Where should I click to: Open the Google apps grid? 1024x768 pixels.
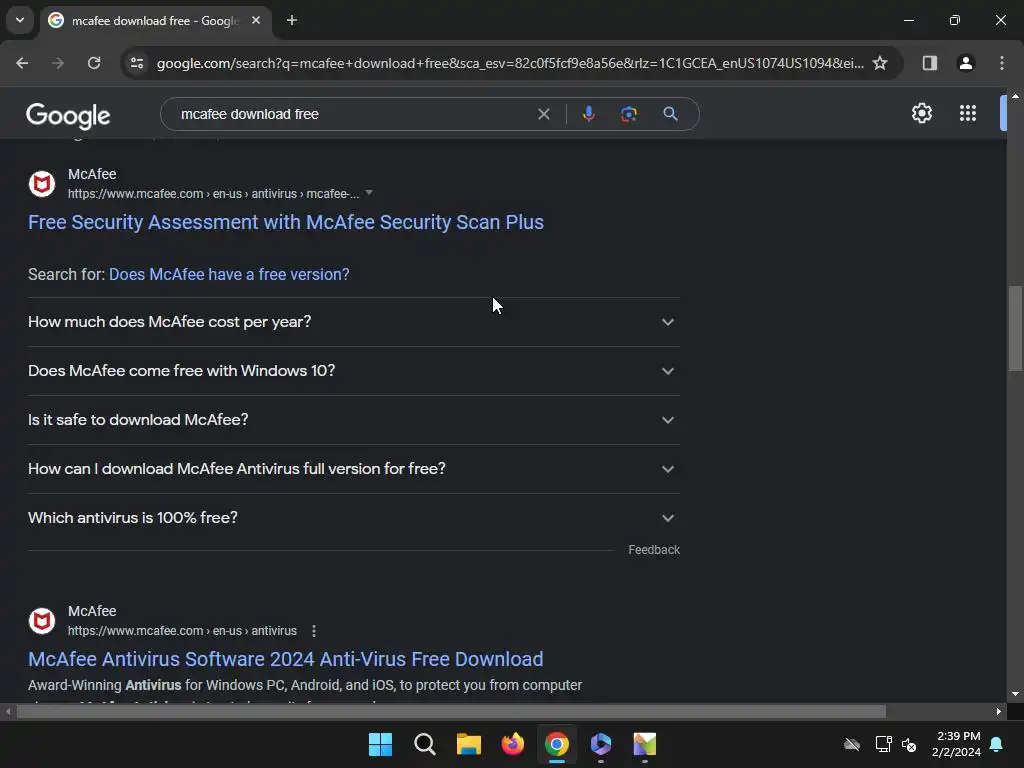[x=967, y=114]
